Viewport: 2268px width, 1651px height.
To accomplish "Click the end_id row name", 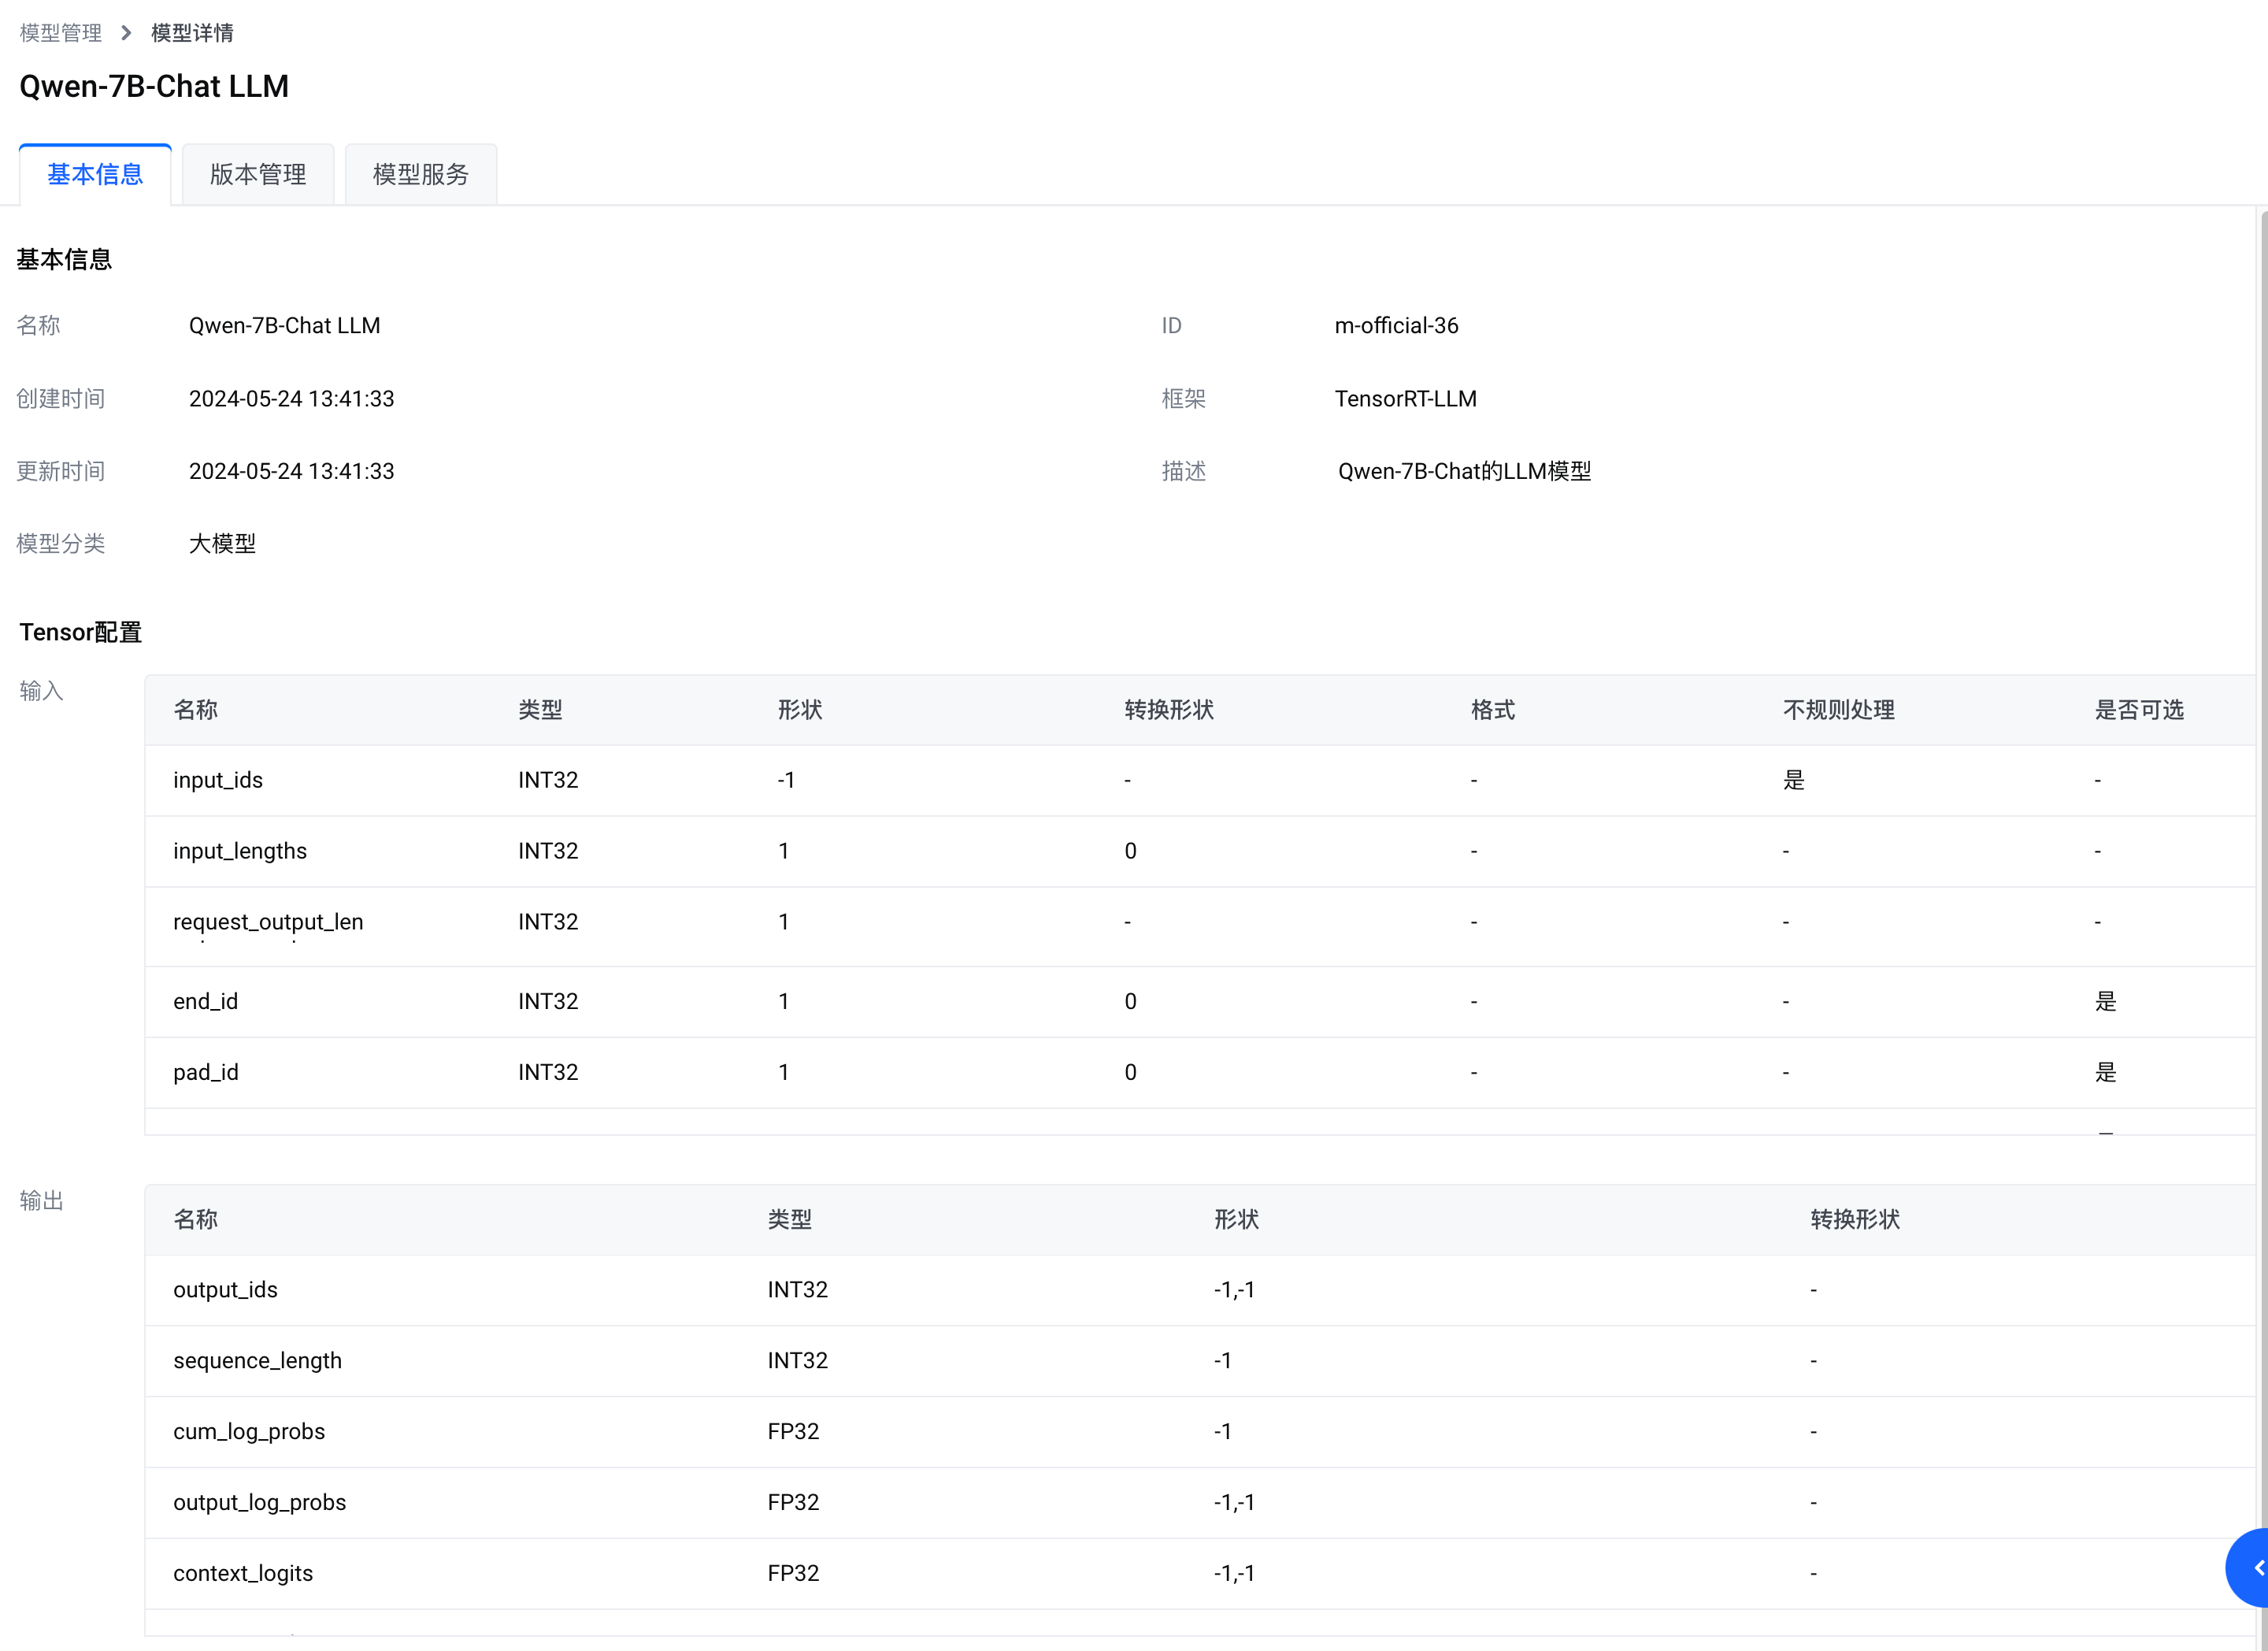I will 205,1001.
